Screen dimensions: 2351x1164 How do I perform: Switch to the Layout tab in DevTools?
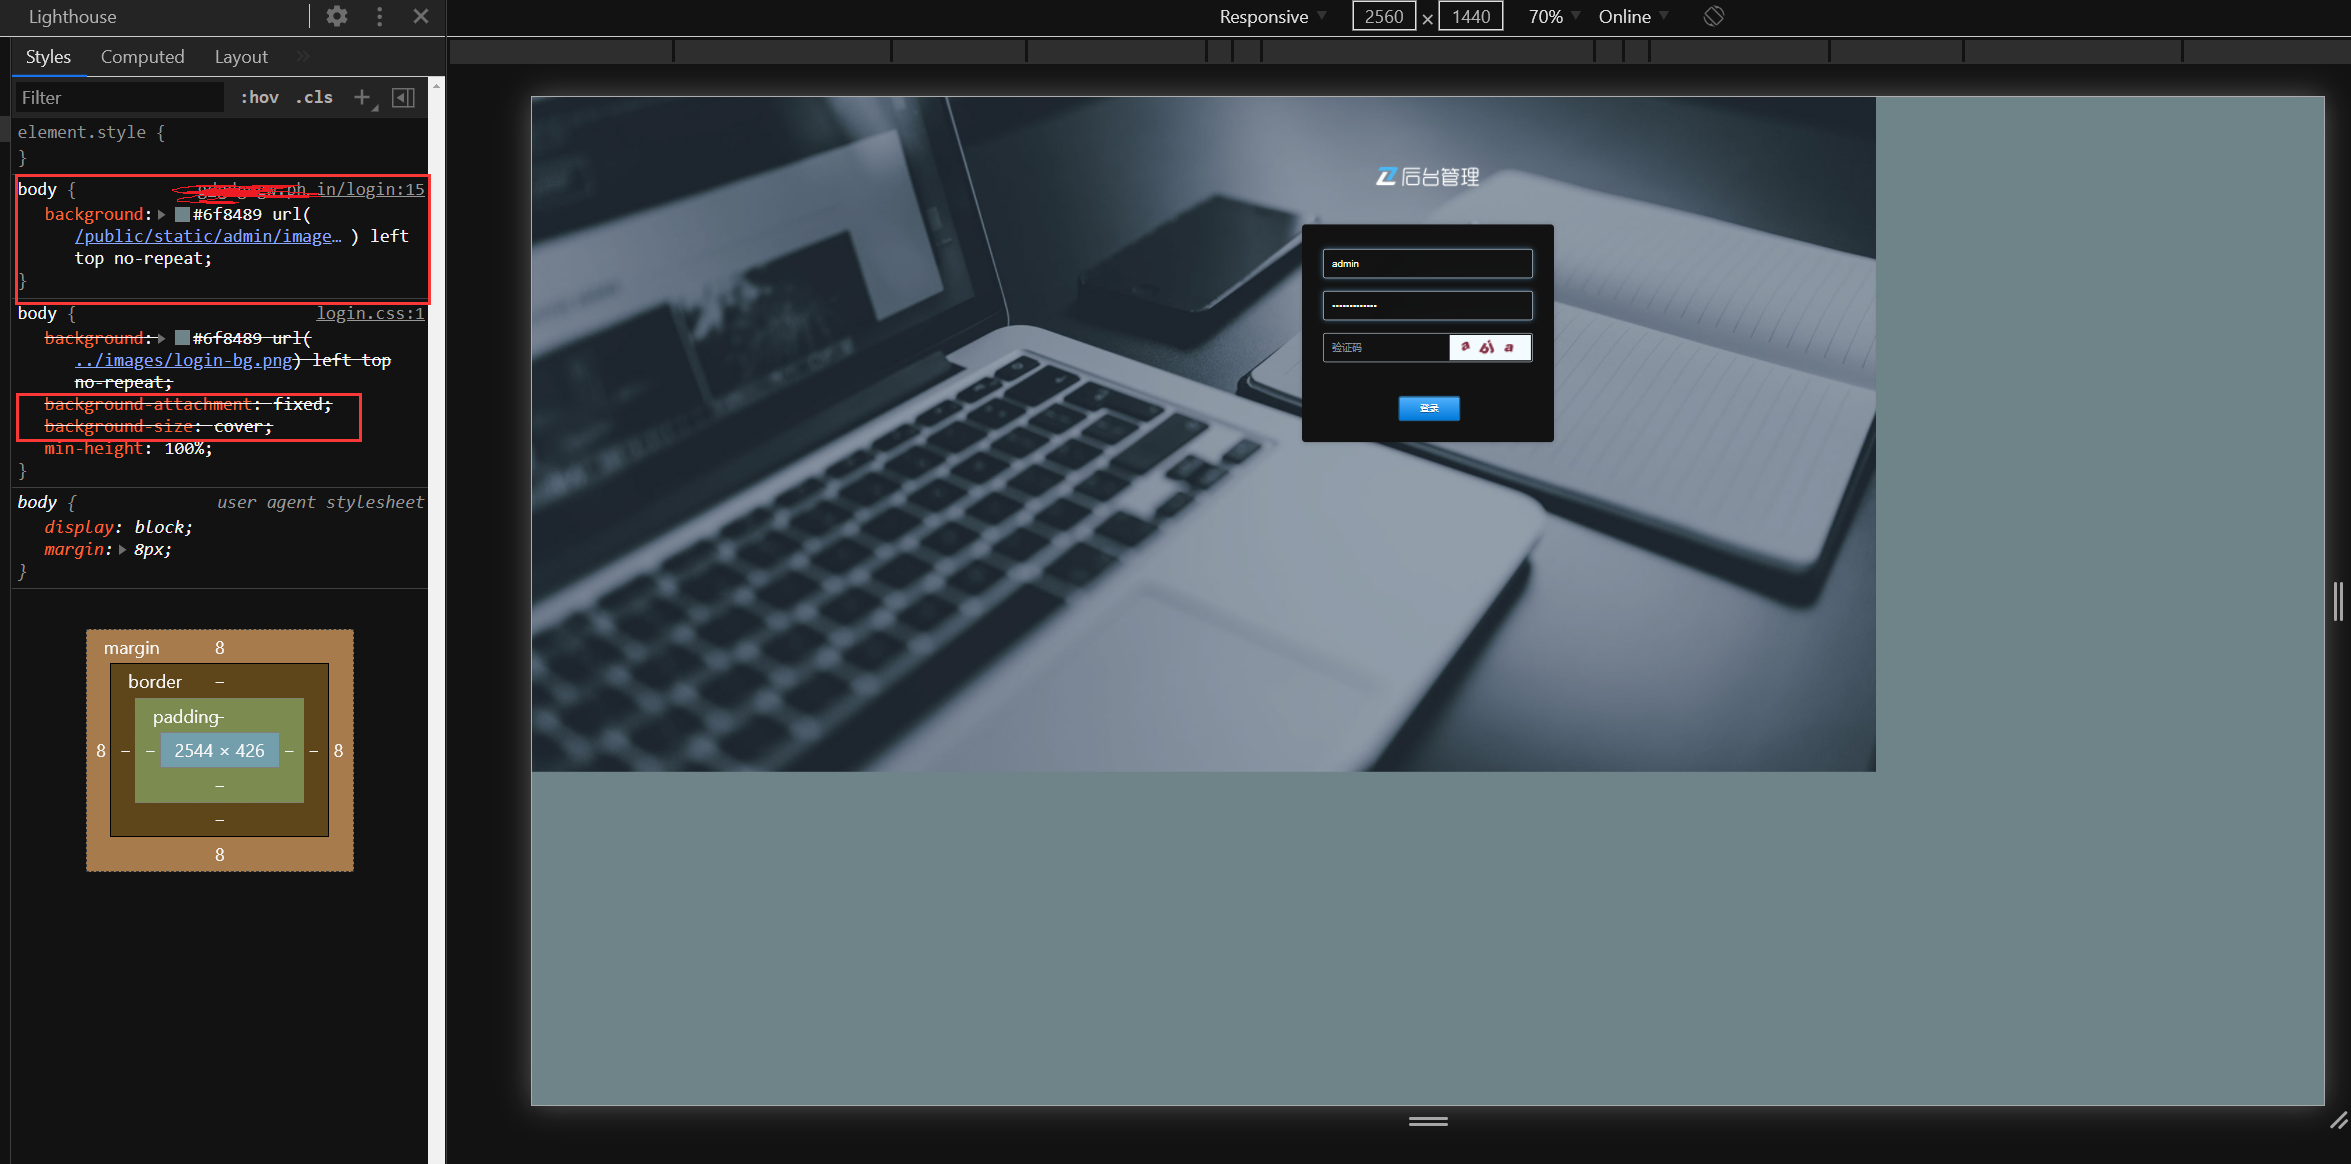point(238,56)
